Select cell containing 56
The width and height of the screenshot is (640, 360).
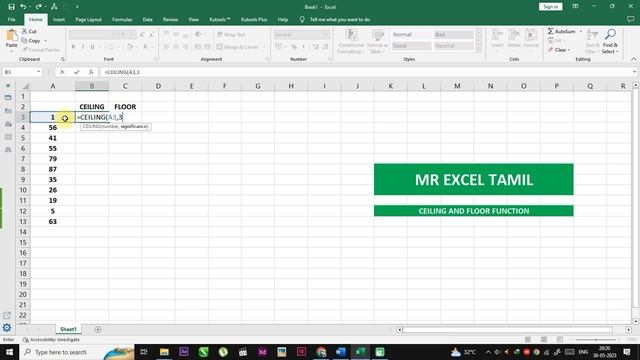point(53,128)
